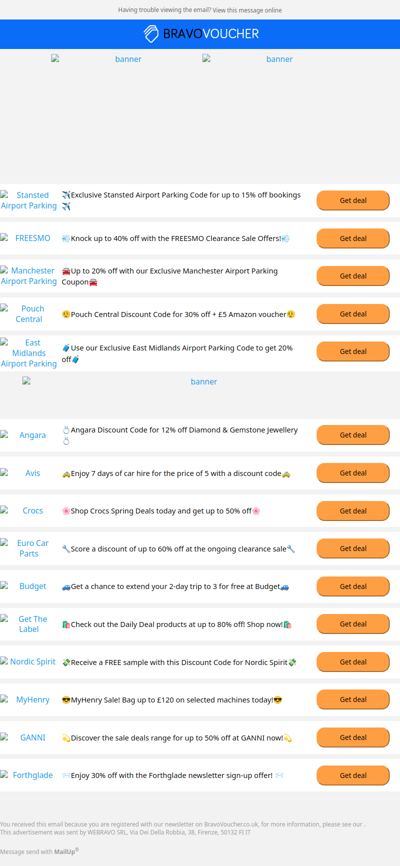Open the Angara brand link
Image resolution: width=400 pixels, height=866 pixels.
[33, 435]
